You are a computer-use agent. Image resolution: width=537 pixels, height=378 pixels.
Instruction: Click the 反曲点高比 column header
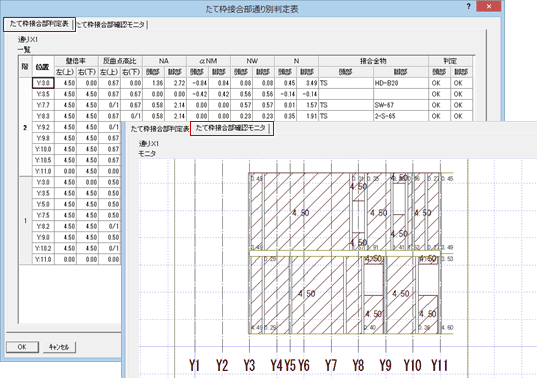pyautogui.click(x=120, y=61)
